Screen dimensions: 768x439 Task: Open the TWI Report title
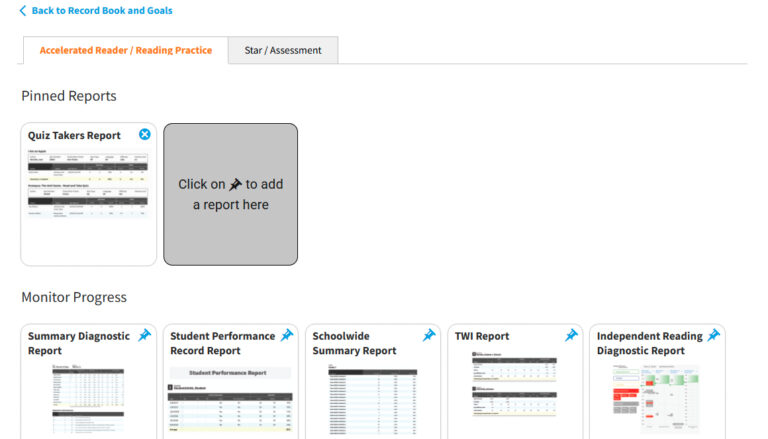[x=482, y=337]
